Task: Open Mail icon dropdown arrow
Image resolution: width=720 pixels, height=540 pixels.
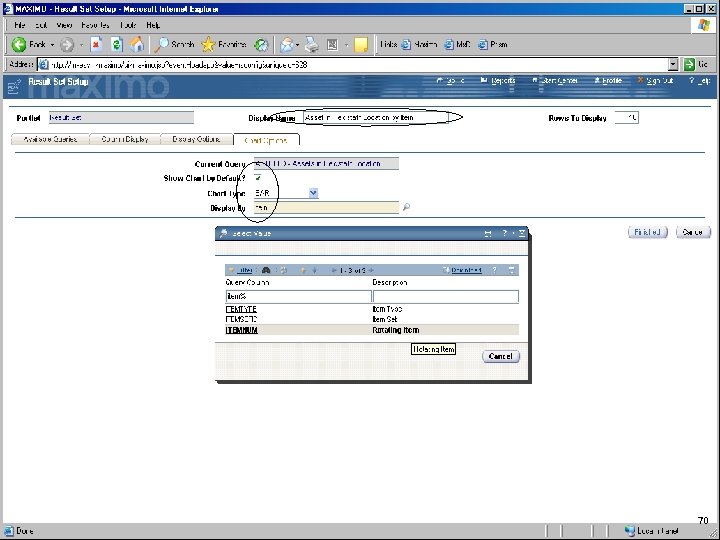Action: coord(298,45)
